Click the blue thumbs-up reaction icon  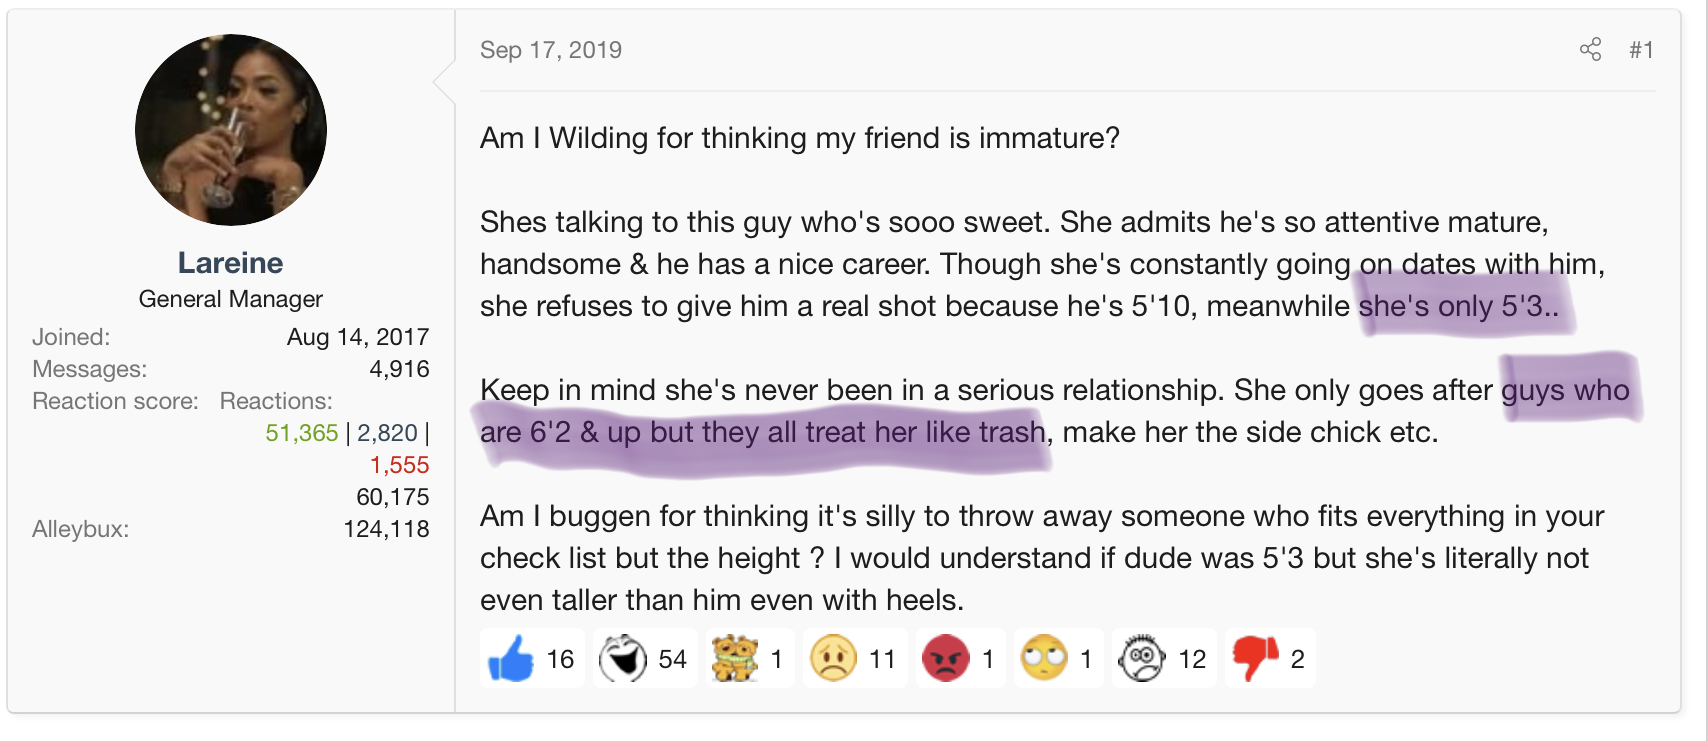pos(511,659)
